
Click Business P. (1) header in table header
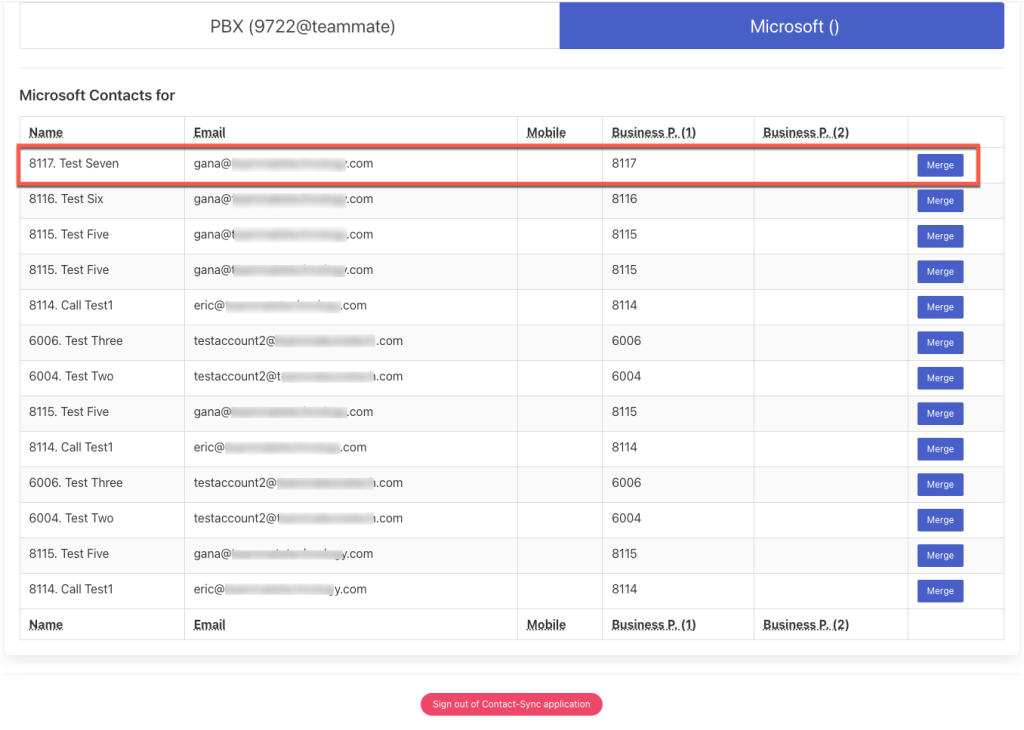(x=654, y=132)
